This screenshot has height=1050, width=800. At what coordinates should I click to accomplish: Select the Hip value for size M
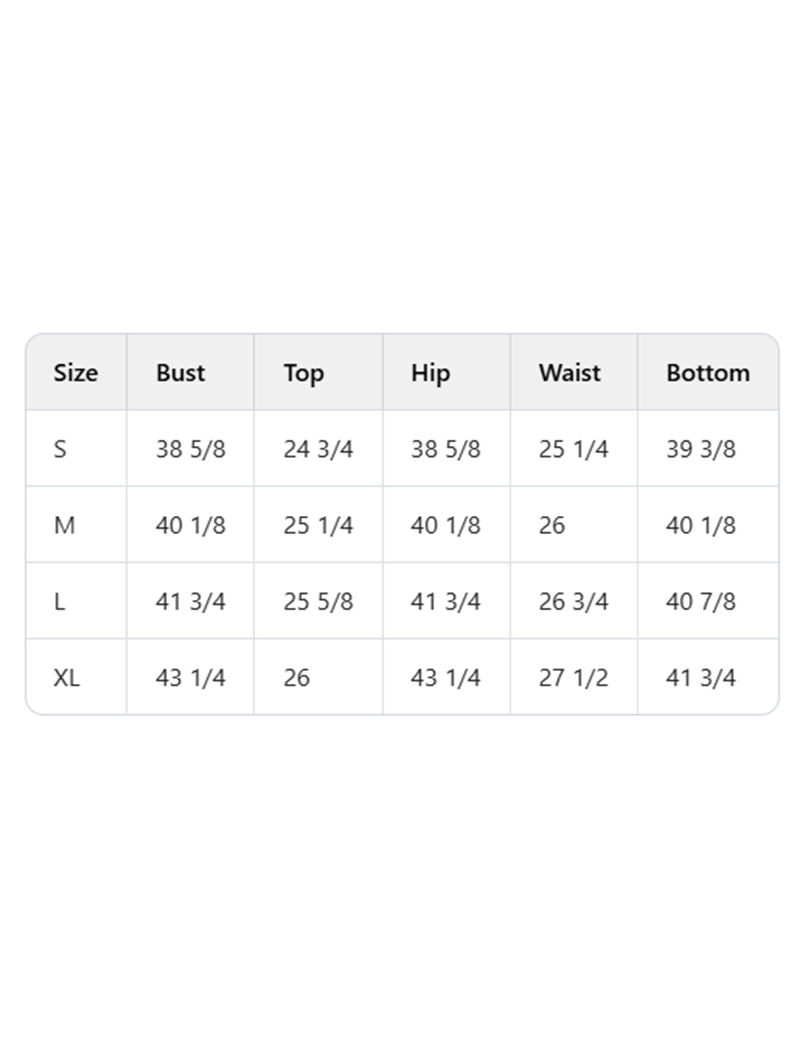[445, 525]
